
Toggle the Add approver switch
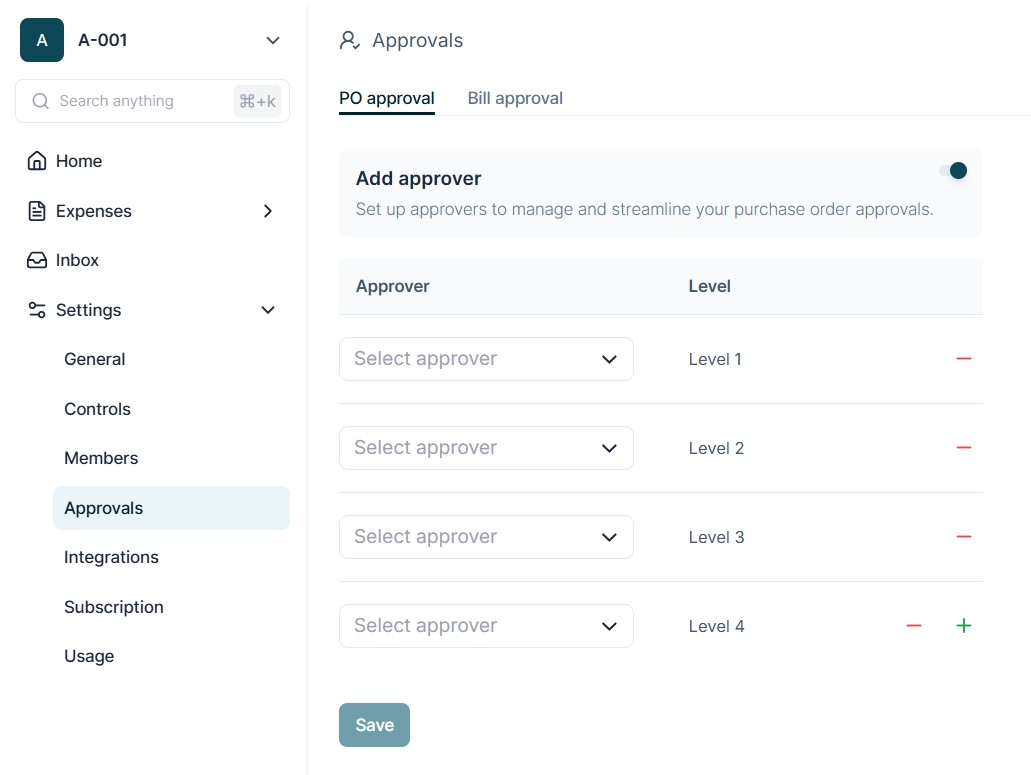(953, 171)
